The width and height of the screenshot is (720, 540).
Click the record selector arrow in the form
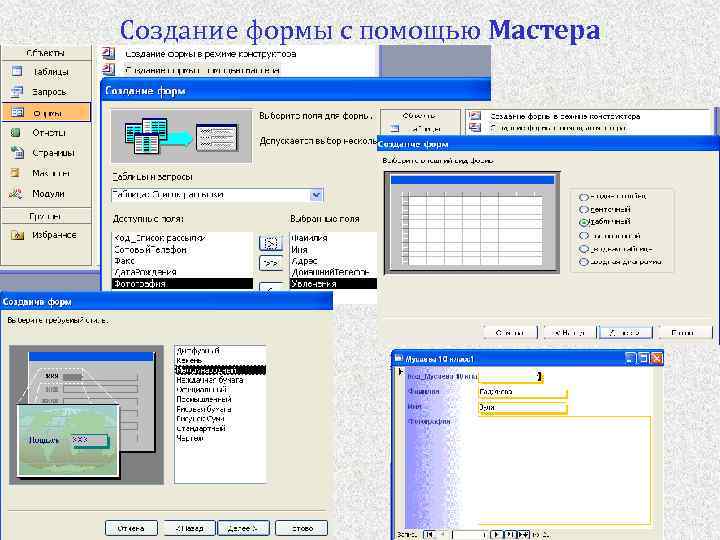(x=400, y=371)
